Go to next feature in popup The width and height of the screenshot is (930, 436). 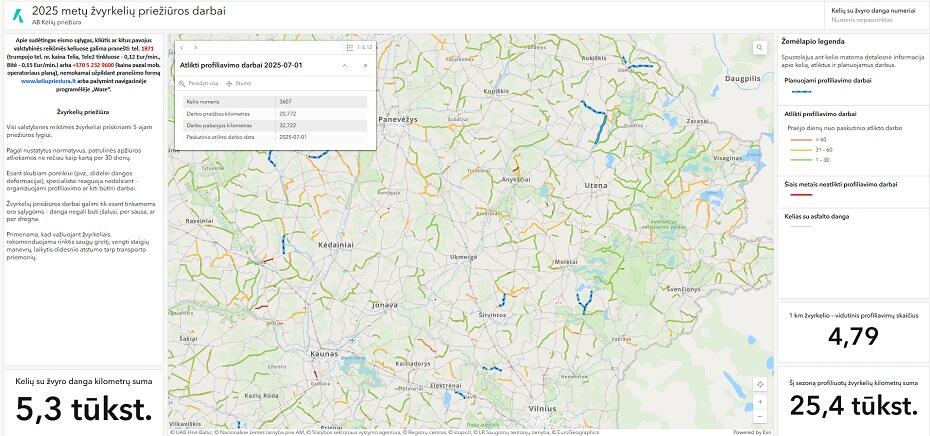(196, 47)
